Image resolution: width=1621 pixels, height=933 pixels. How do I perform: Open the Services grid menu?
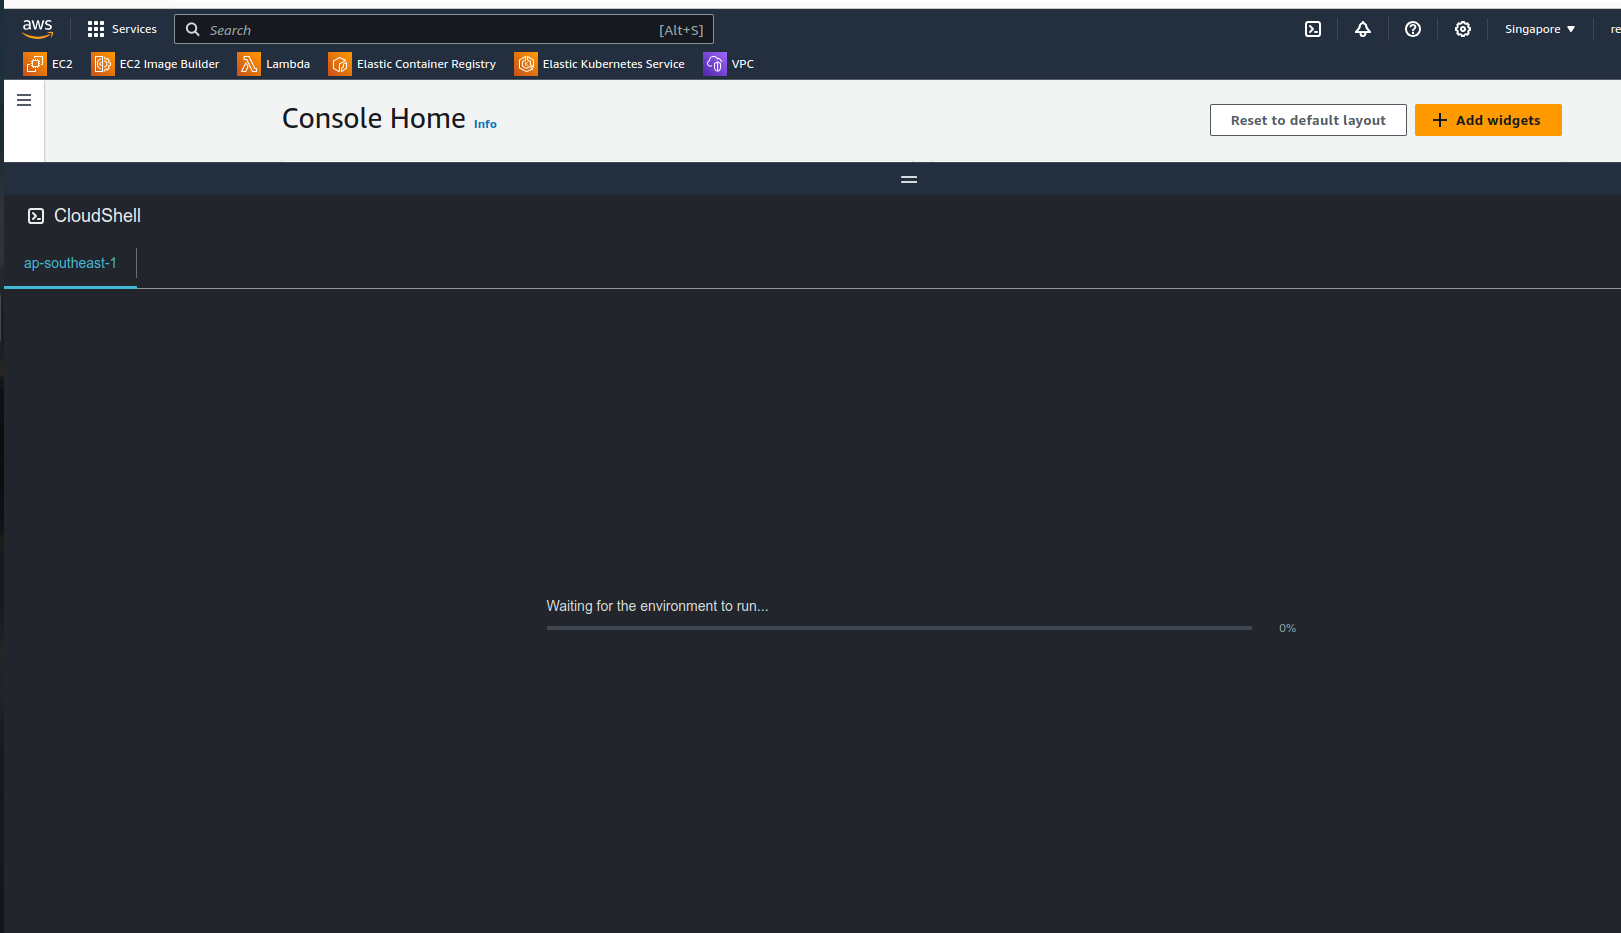[122, 29]
